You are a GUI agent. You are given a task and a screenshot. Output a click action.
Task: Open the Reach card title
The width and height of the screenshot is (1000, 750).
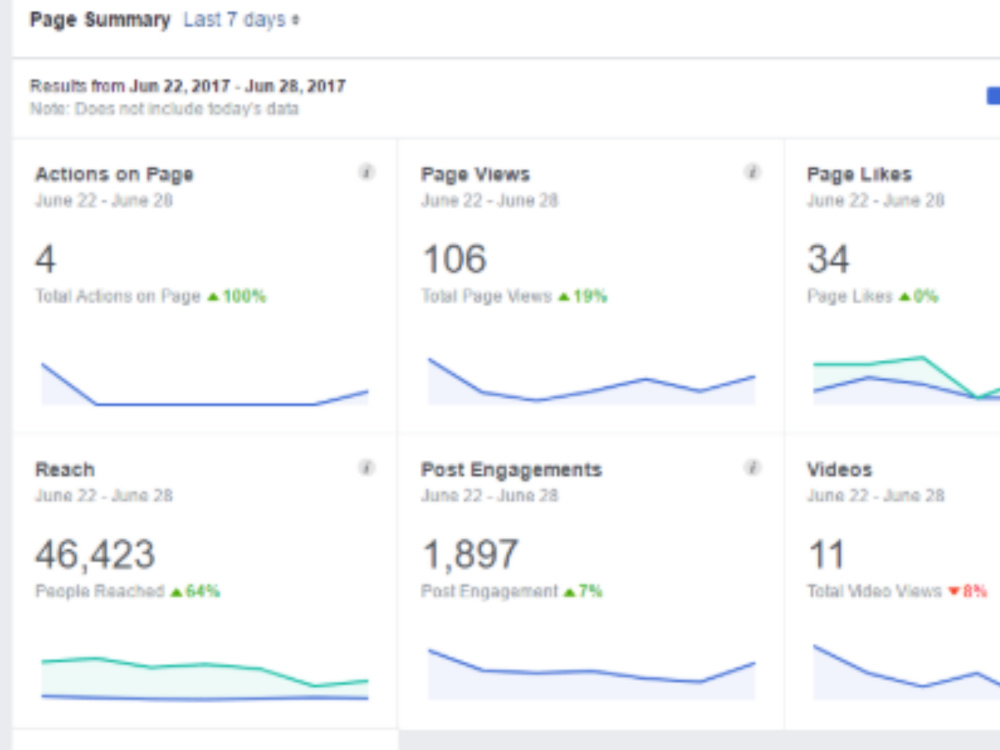(x=65, y=469)
